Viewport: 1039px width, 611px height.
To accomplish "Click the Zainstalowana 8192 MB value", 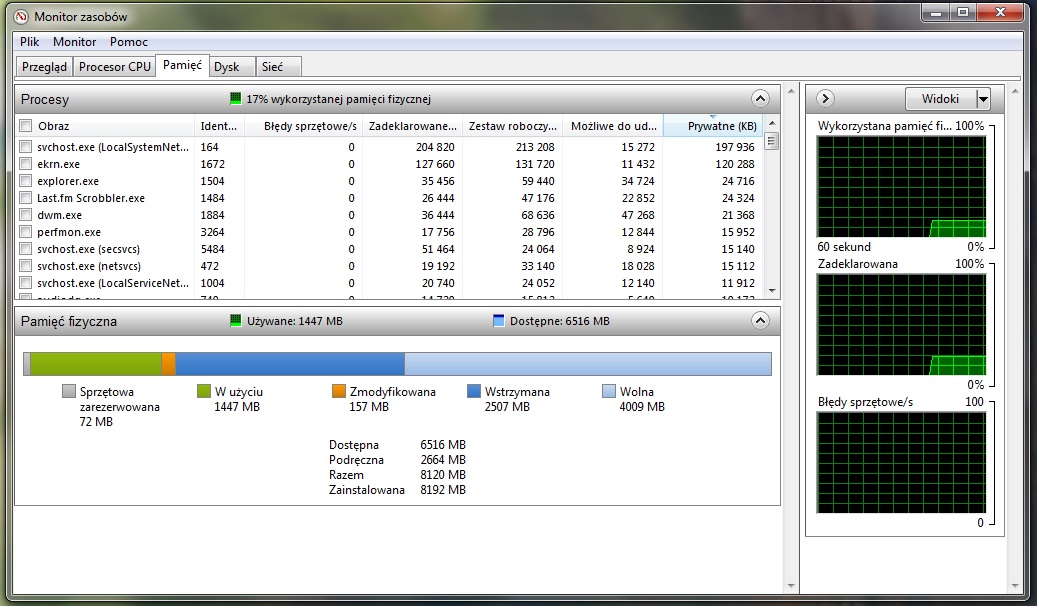I will point(443,490).
